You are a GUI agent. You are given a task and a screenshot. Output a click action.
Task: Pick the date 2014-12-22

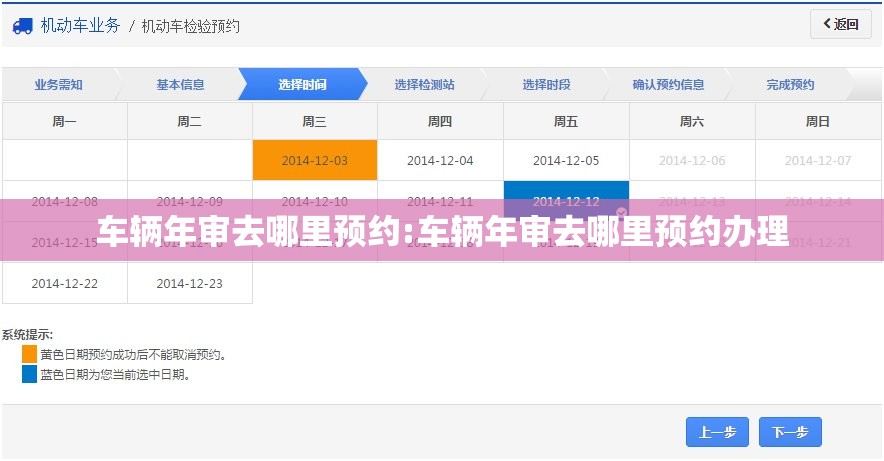[65, 283]
